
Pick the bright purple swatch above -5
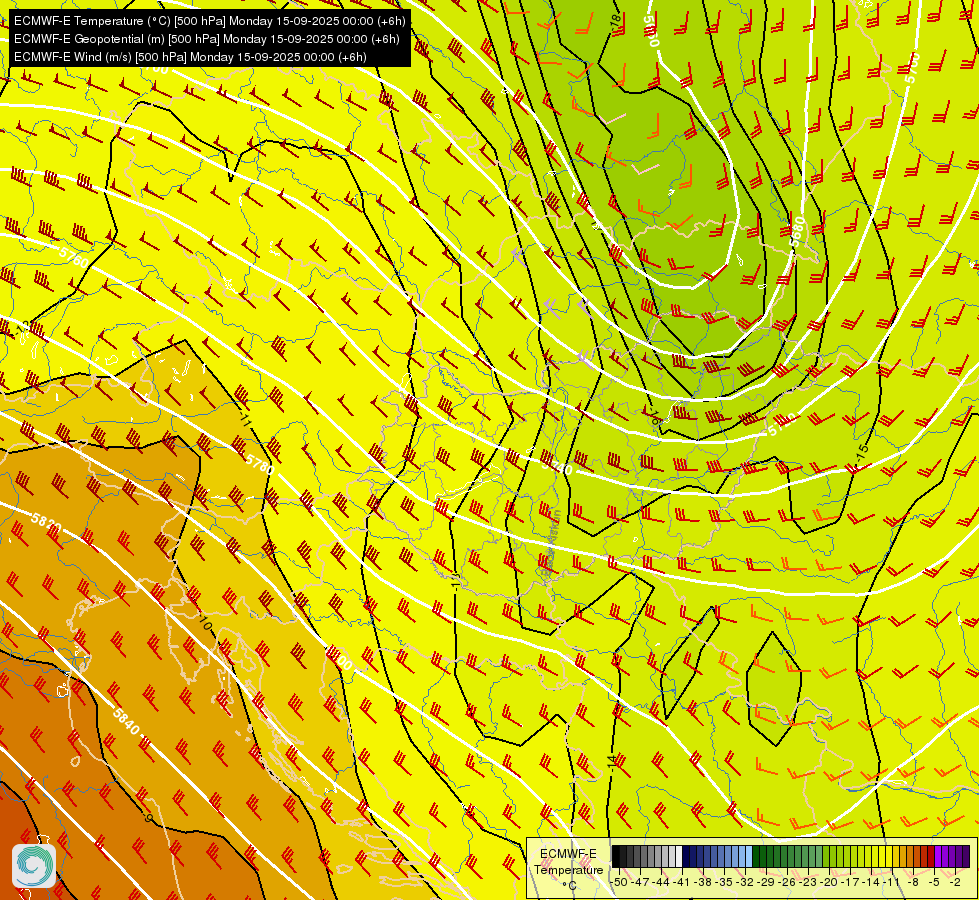(x=938, y=856)
